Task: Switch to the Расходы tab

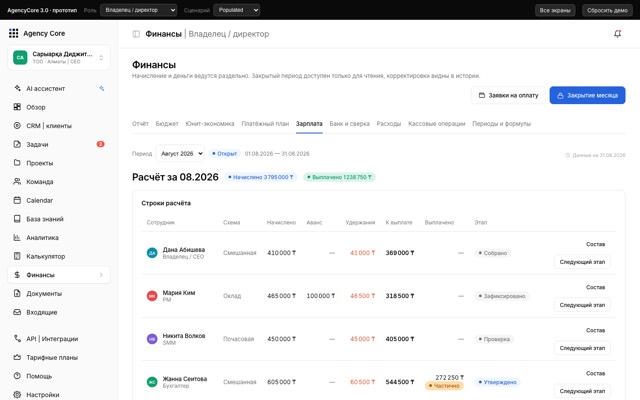Action: coord(389,124)
